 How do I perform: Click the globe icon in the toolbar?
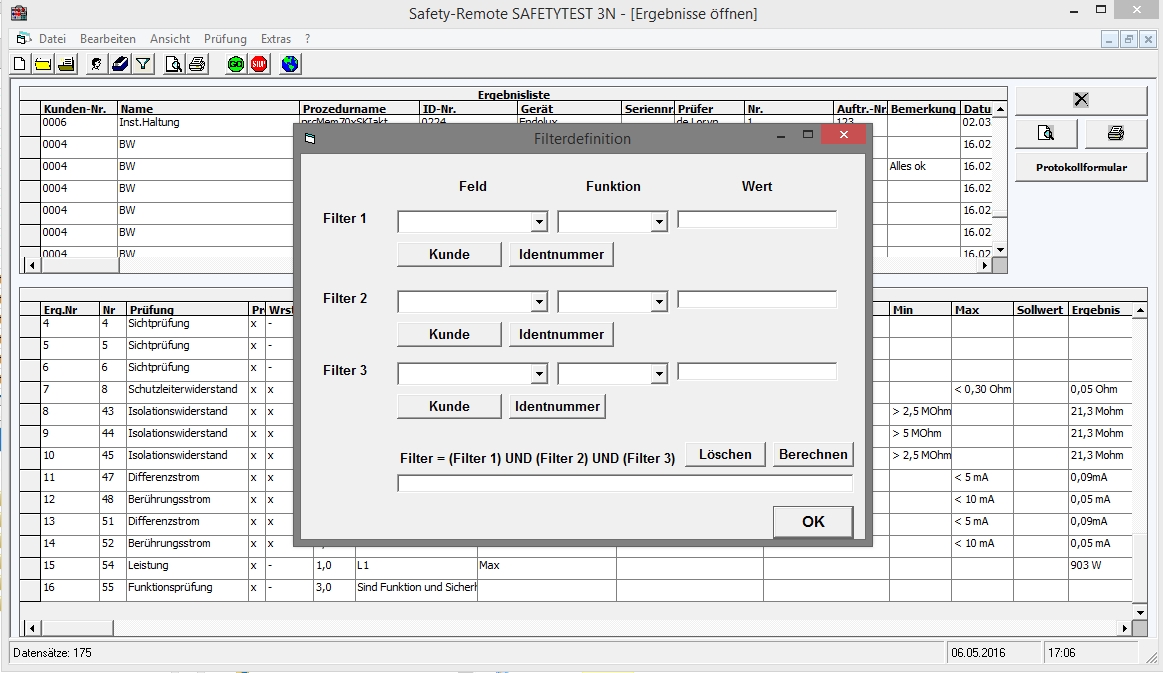(x=290, y=65)
